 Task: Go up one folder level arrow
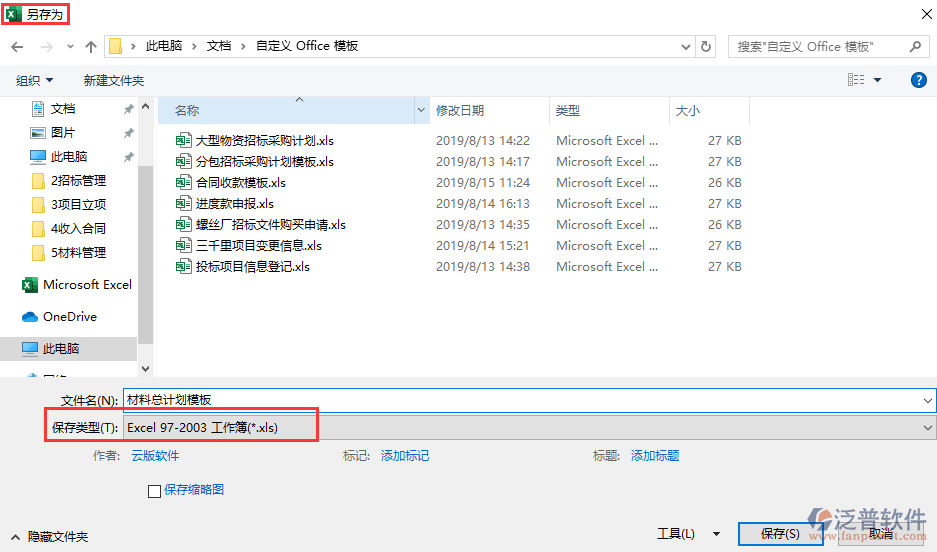coord(91,47)
